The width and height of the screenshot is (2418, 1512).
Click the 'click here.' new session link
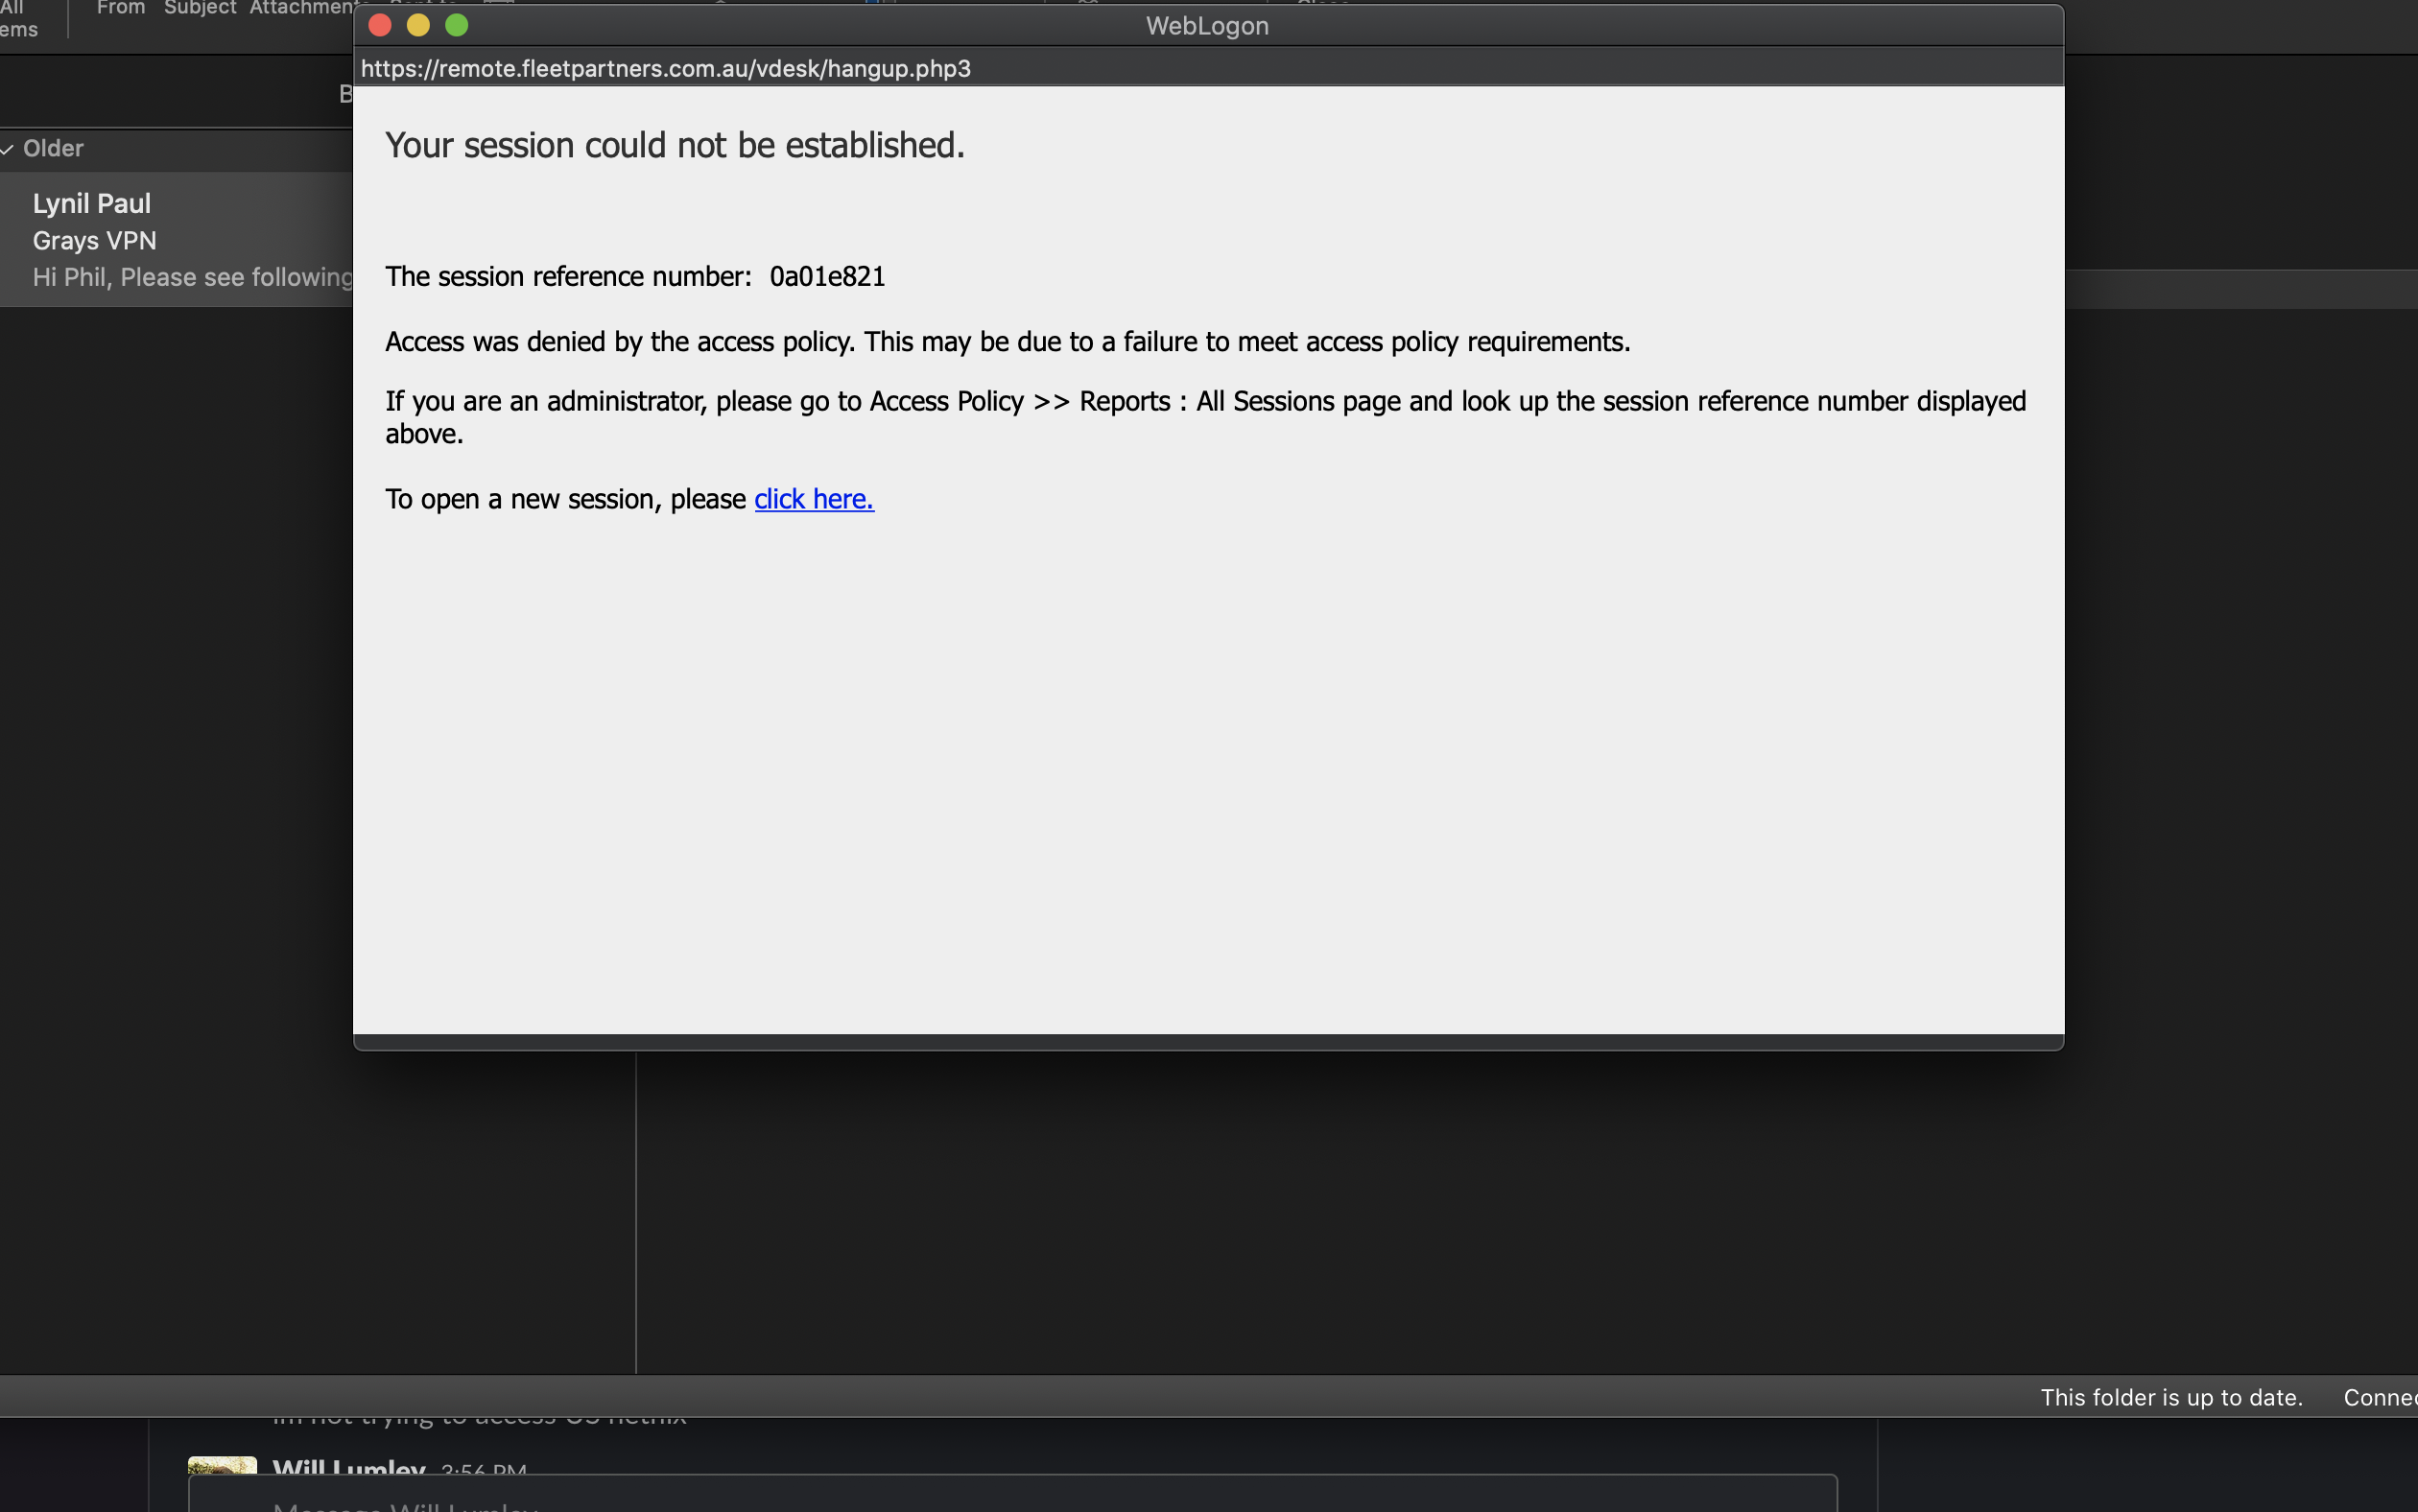813,499
